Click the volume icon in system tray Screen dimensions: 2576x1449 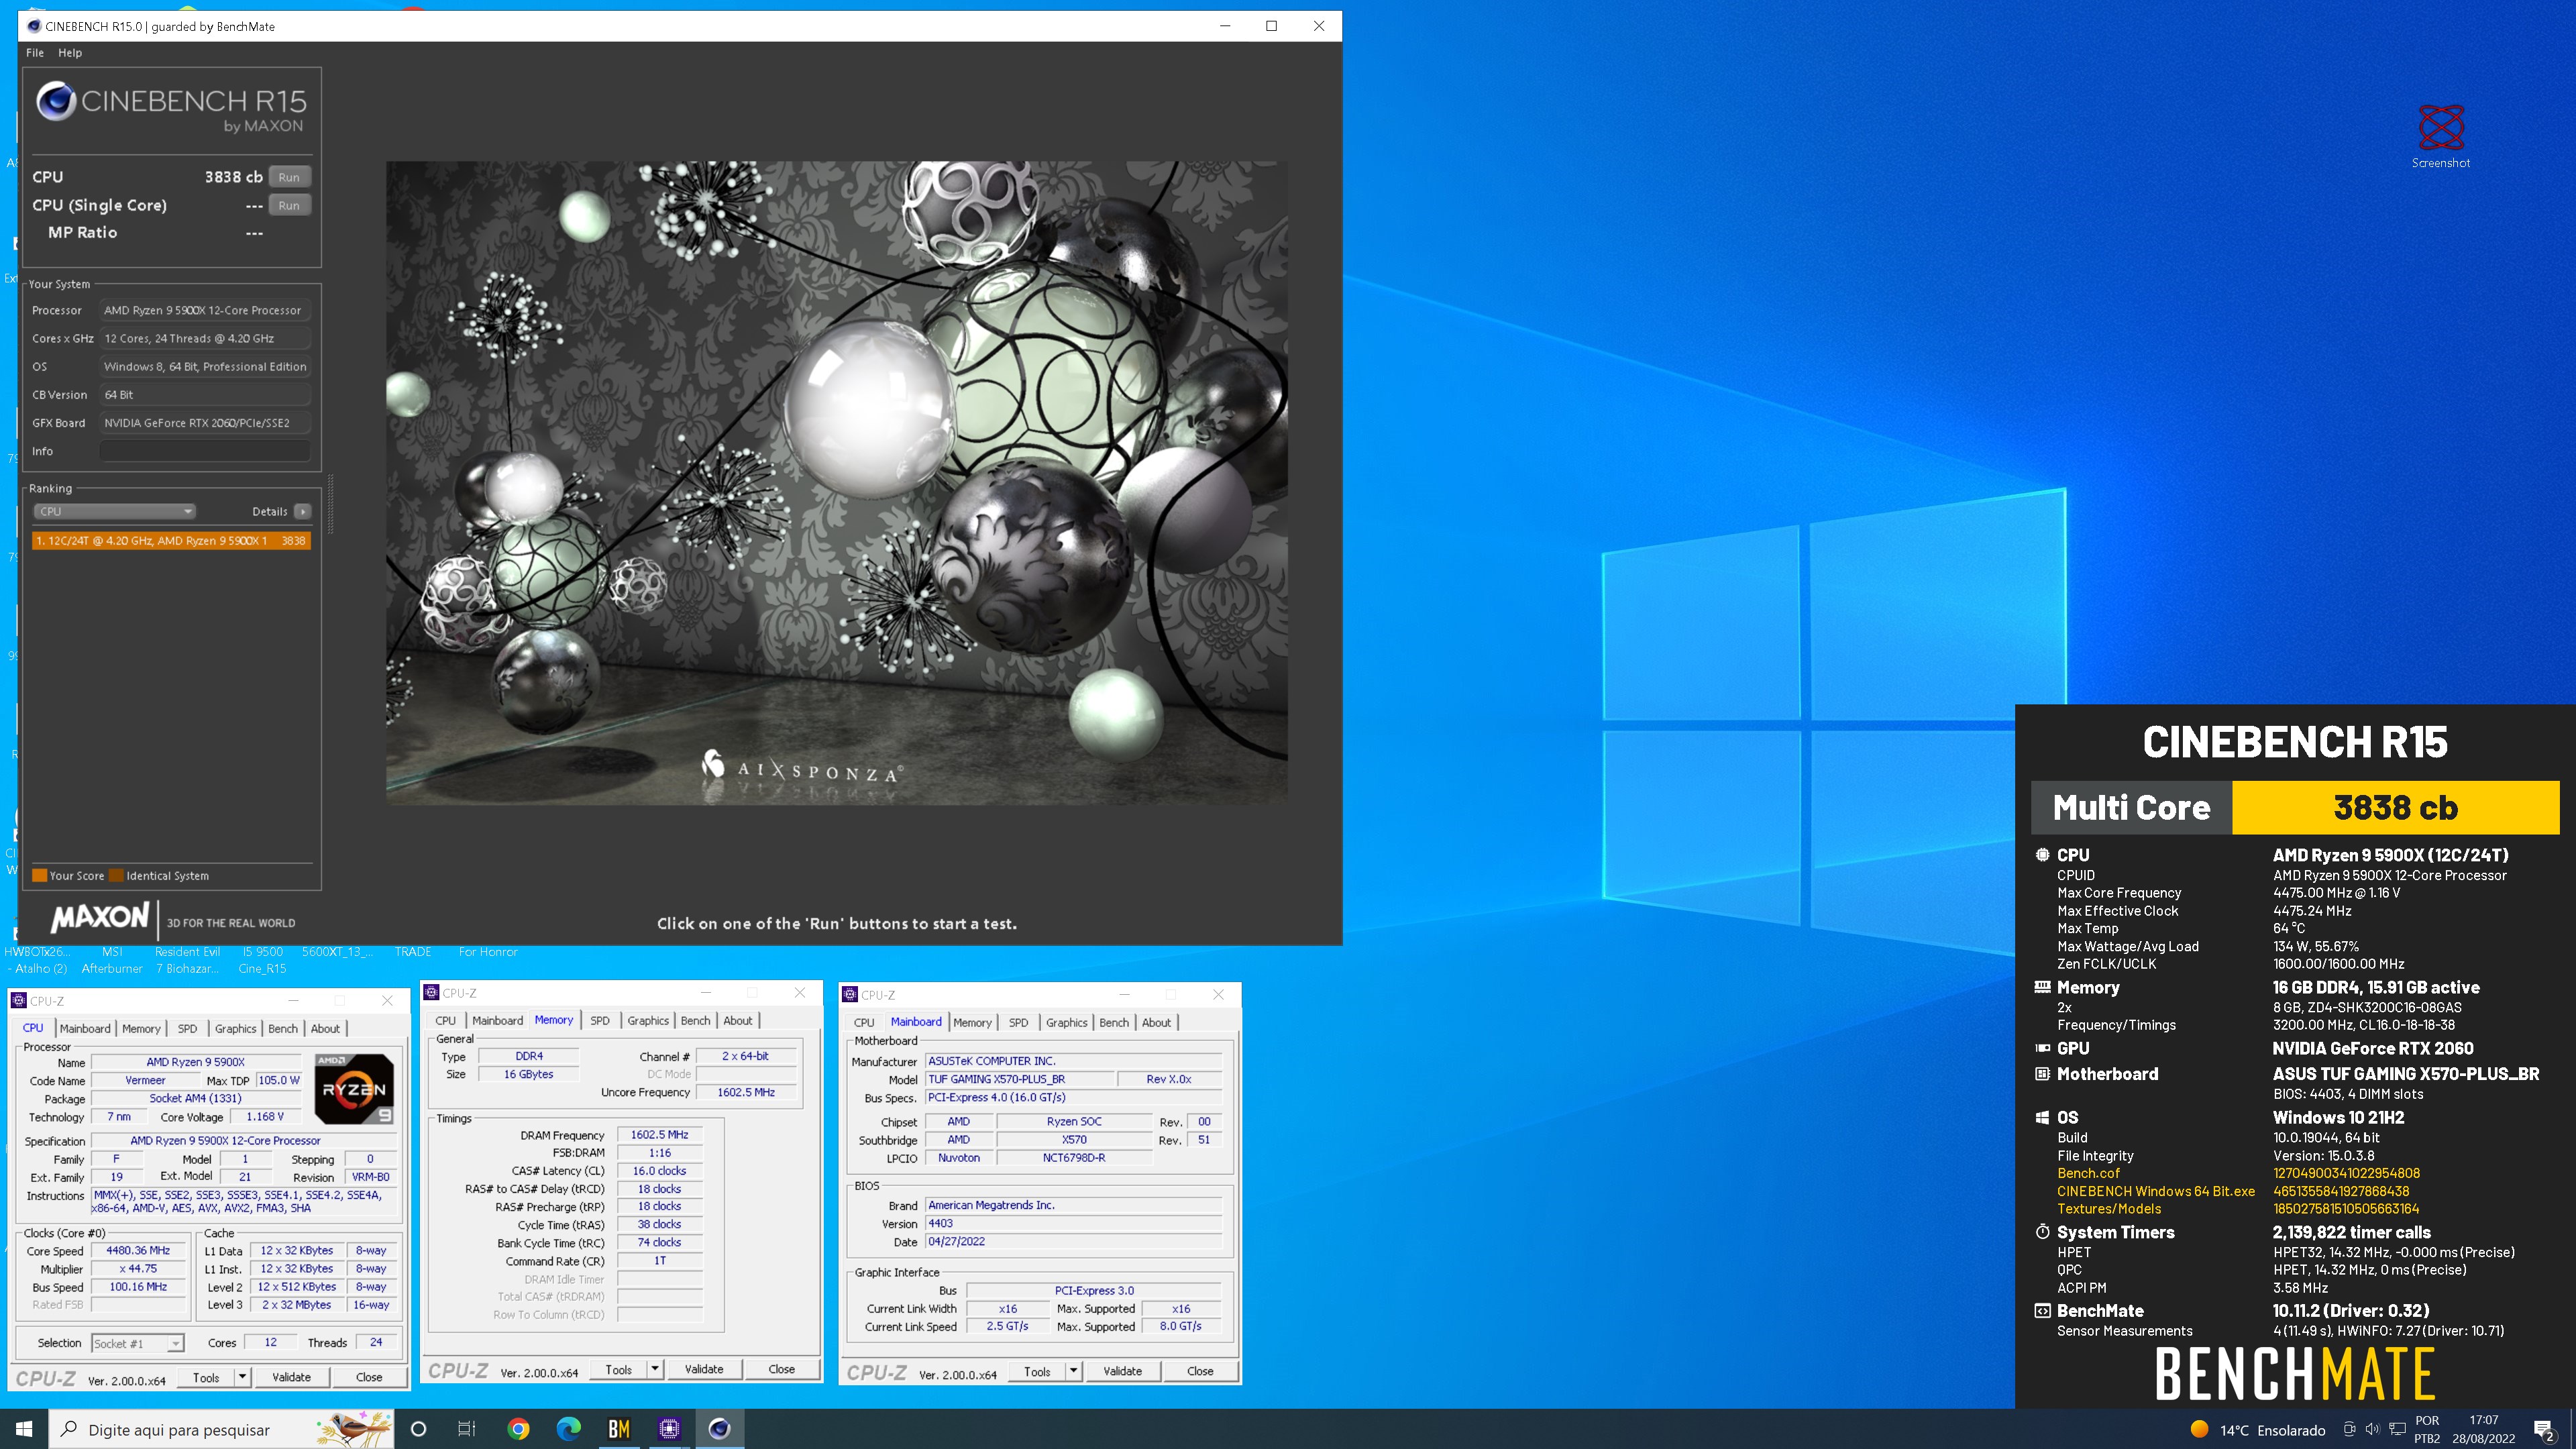2372,1429
